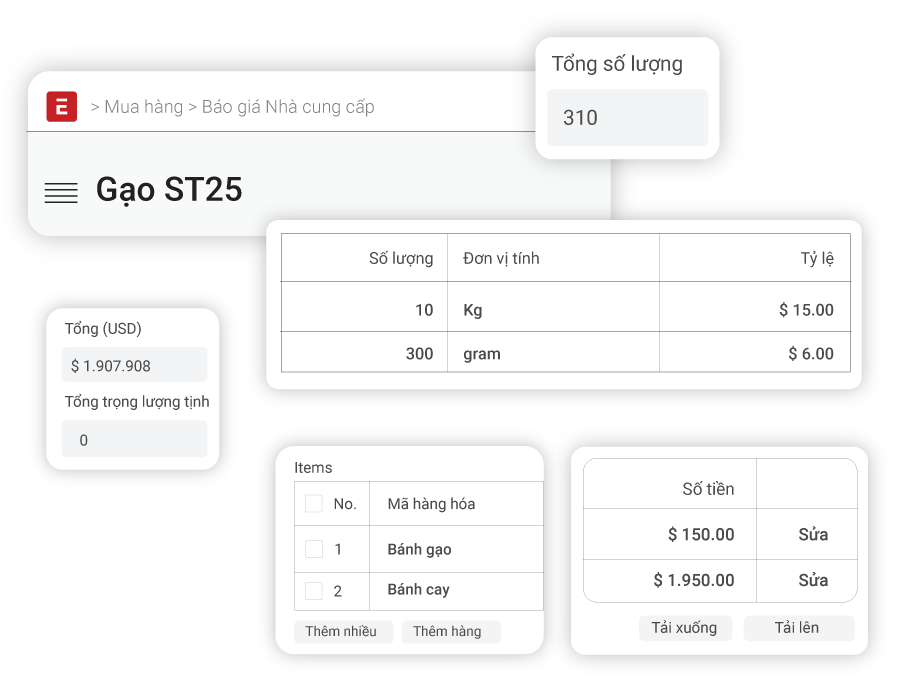
Task: Click Sửa for the $ 1.950.00 row
Action: click(813, 580)
